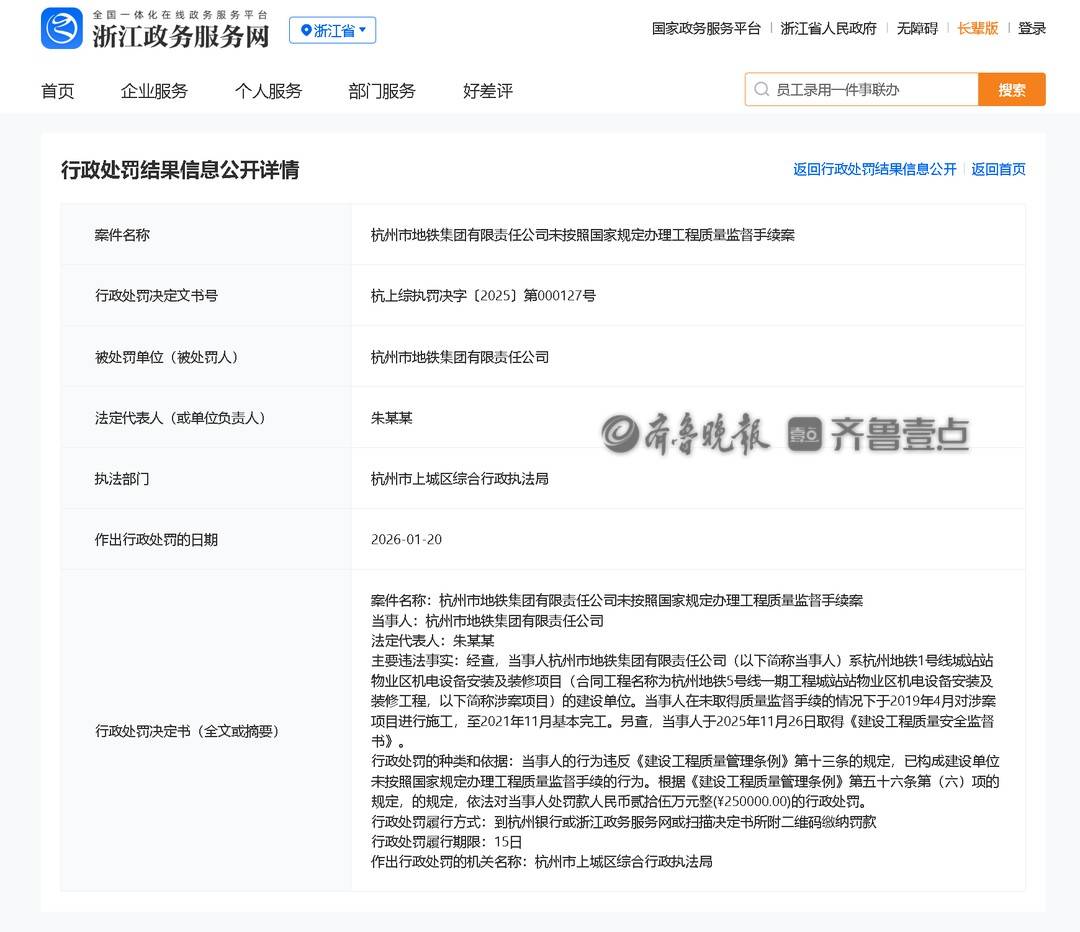Return via 返回行政处罚结果信息公开 link
This screenshot has height=932, width=1080.
[875, 169]
